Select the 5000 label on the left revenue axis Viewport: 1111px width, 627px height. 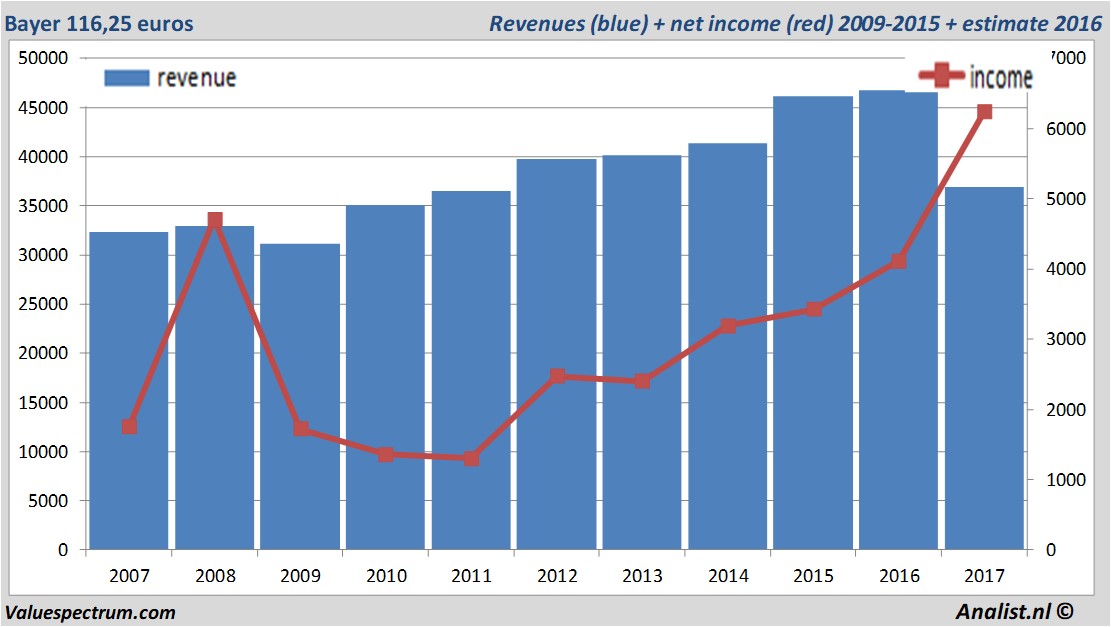tap(48, 500)
